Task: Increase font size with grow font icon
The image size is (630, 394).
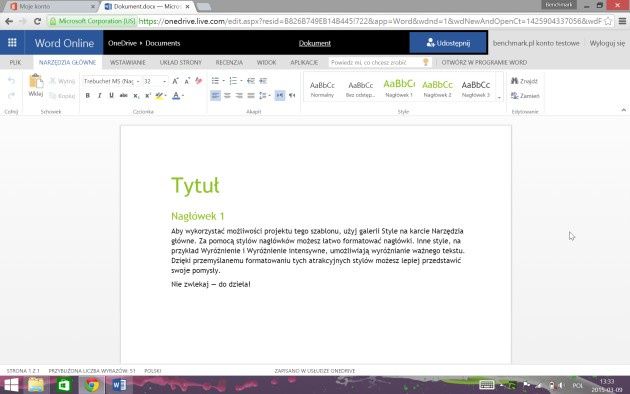Action: pos(175,81)
